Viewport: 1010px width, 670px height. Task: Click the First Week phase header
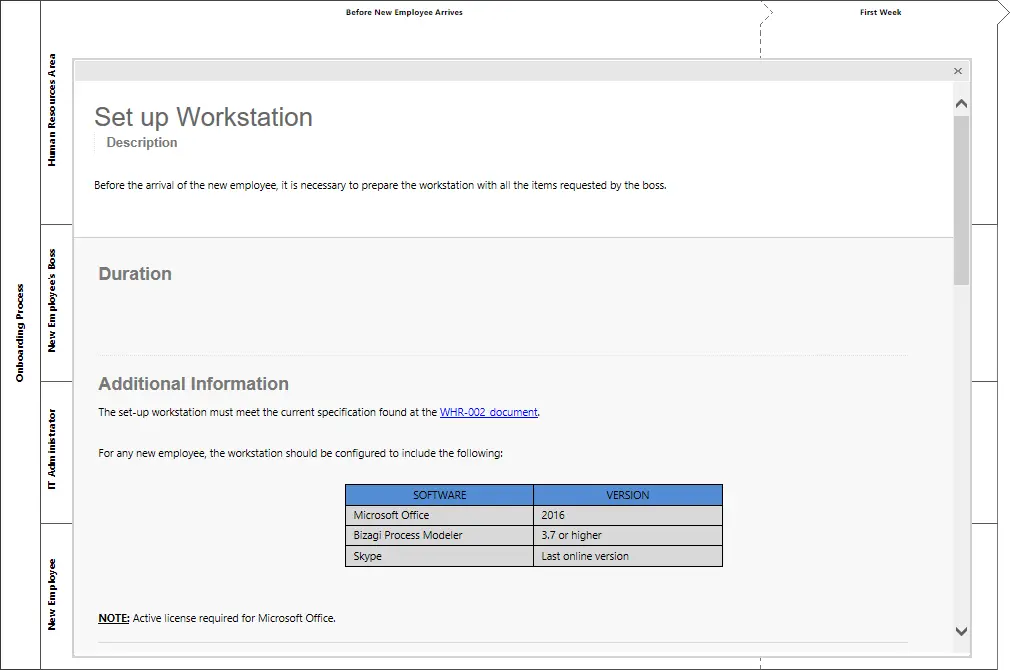881,12
